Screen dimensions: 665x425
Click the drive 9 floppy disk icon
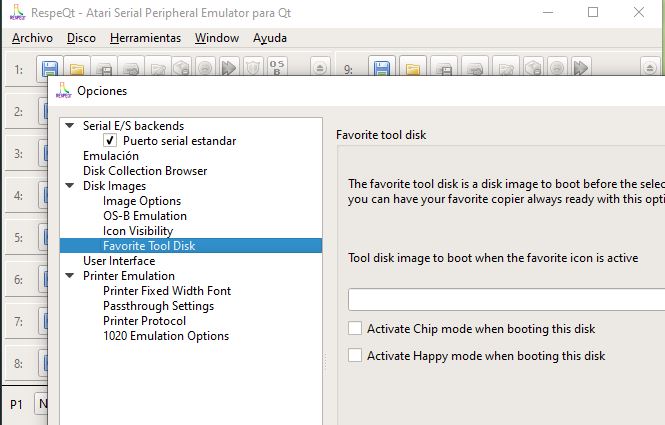(381, 69)
